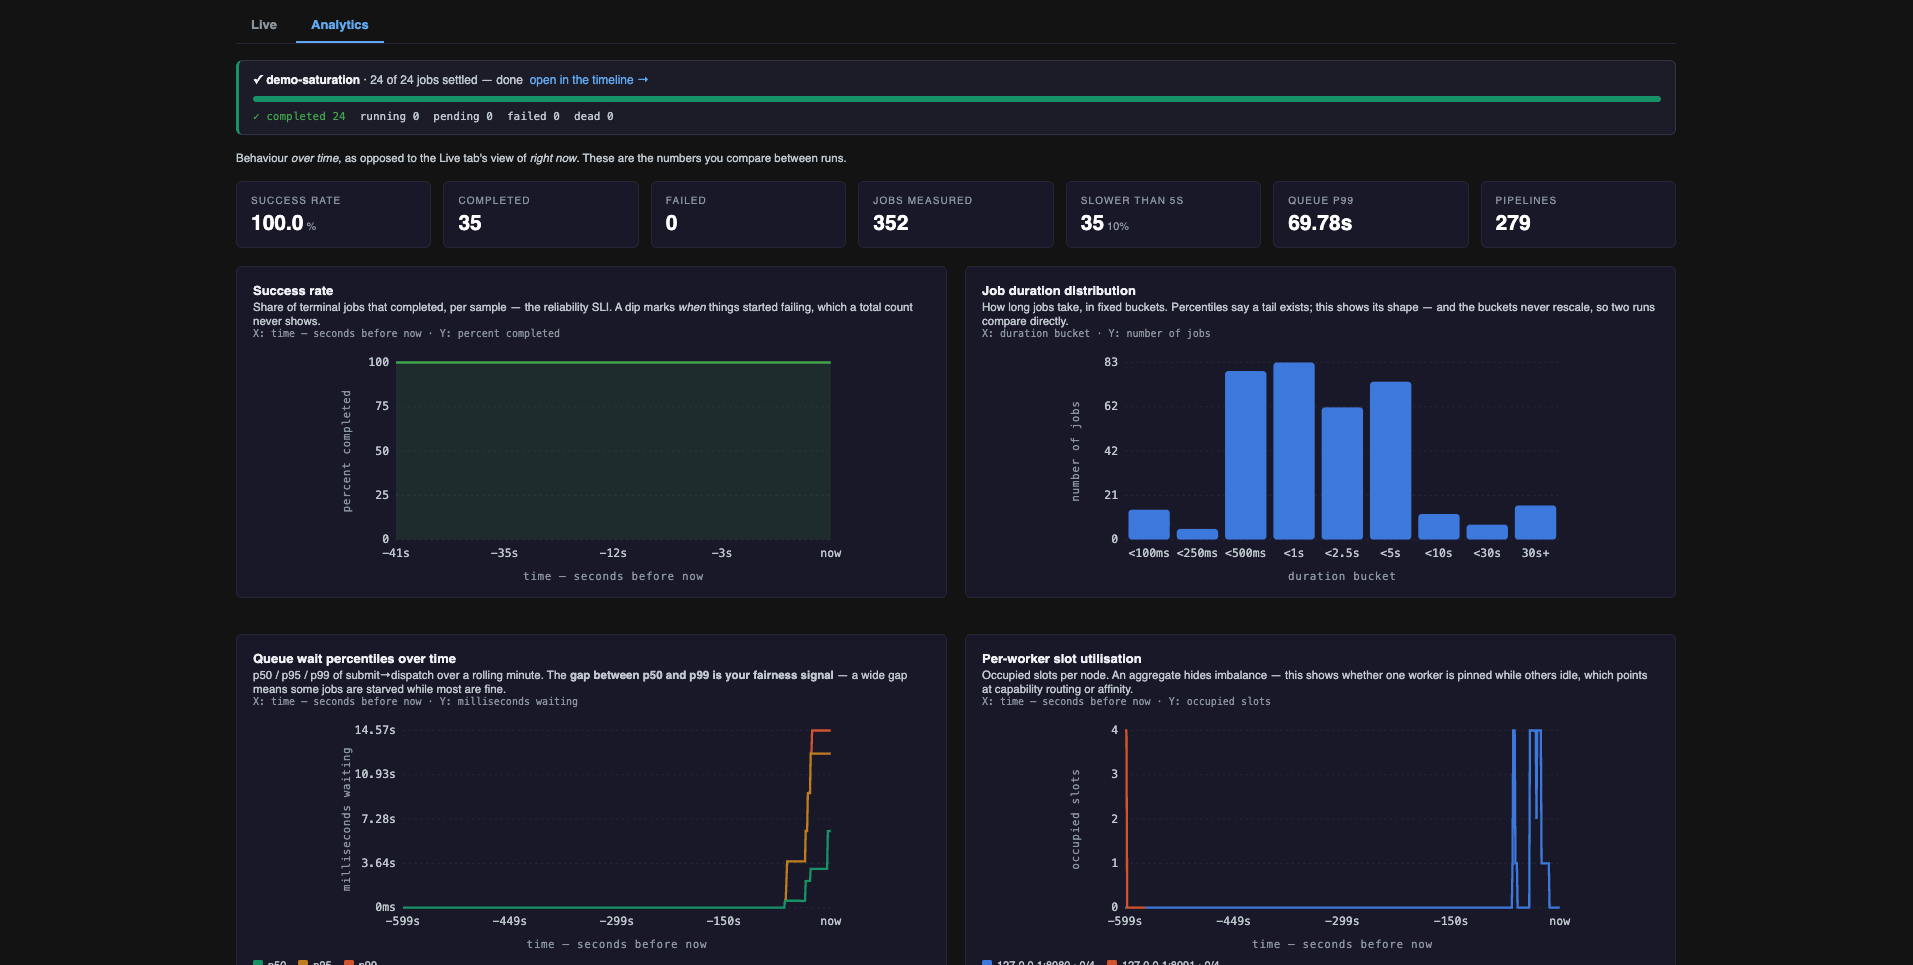Select the Analytics tab
1913x965 pixels.
point(340,25)
